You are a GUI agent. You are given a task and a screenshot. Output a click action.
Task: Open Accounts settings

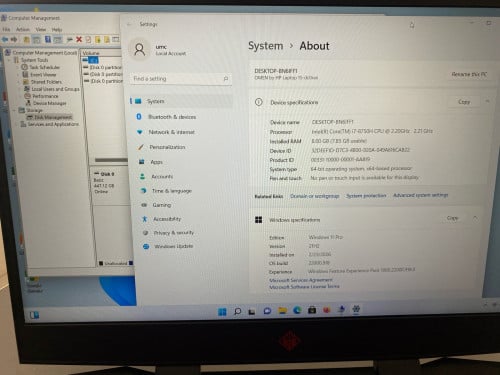tap(156, 177)
